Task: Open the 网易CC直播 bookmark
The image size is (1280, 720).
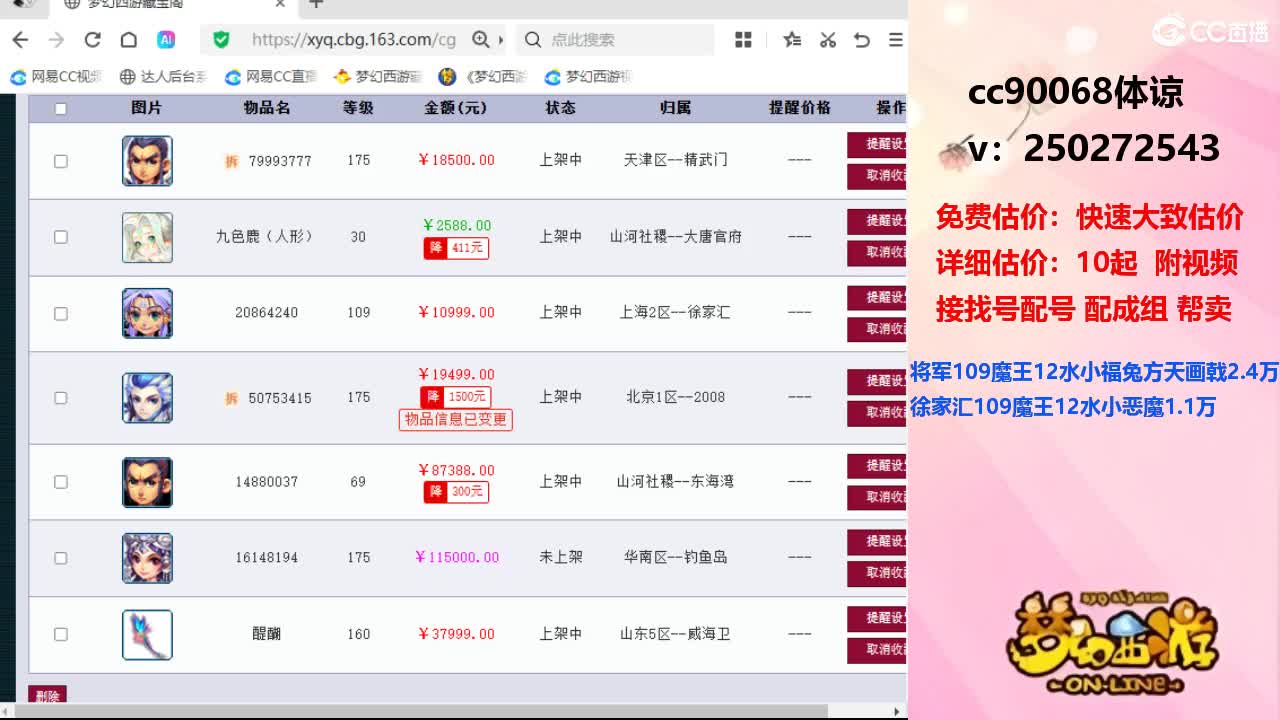Action: click(x=271, y=77)
